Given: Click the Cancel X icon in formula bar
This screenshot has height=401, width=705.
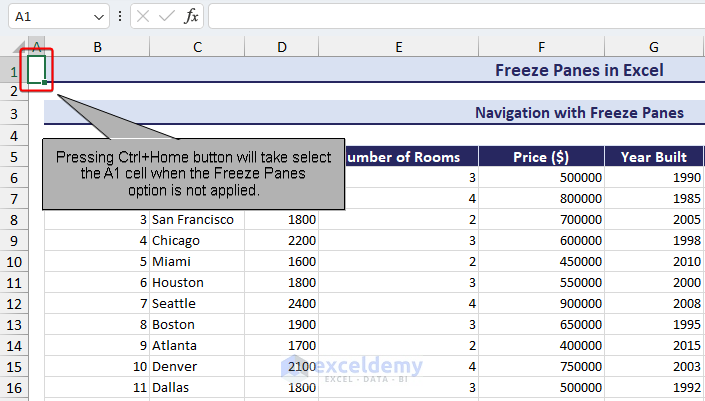Looking at the screenshot, I should [x=143, y=17].
